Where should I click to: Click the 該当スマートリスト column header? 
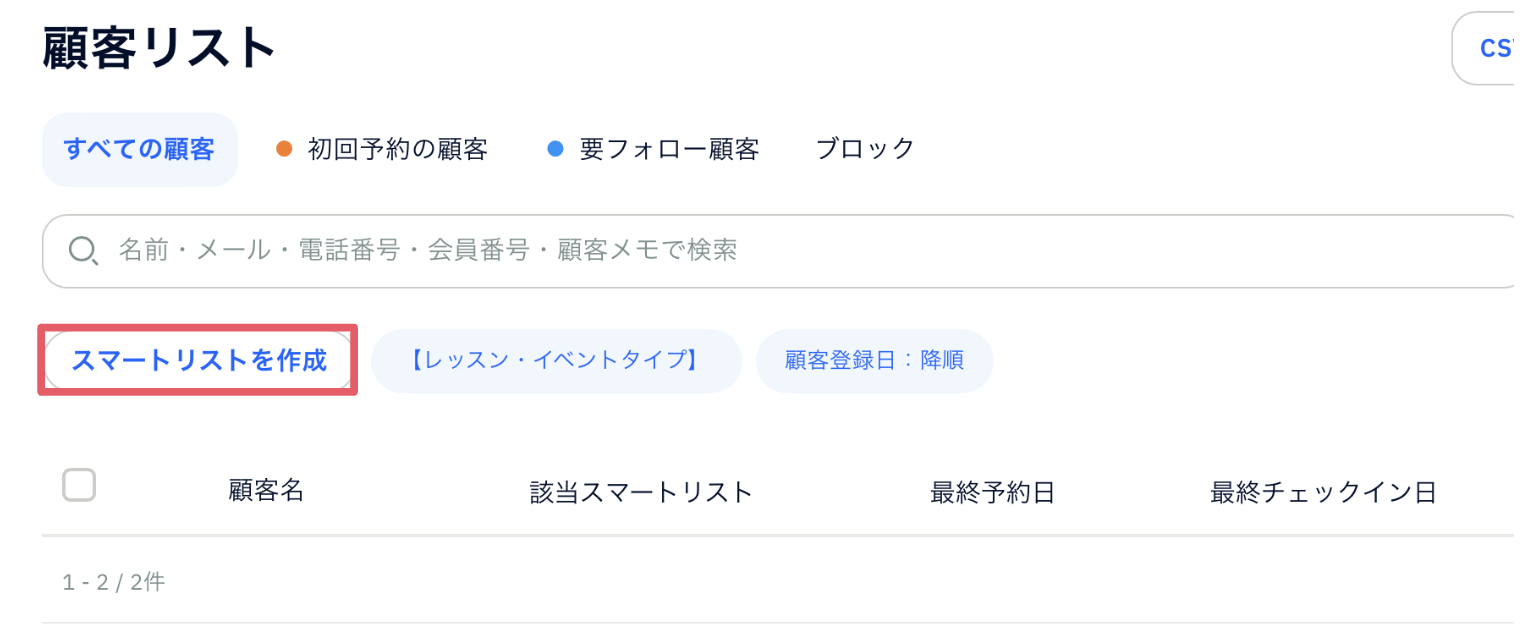pos(641,492)
